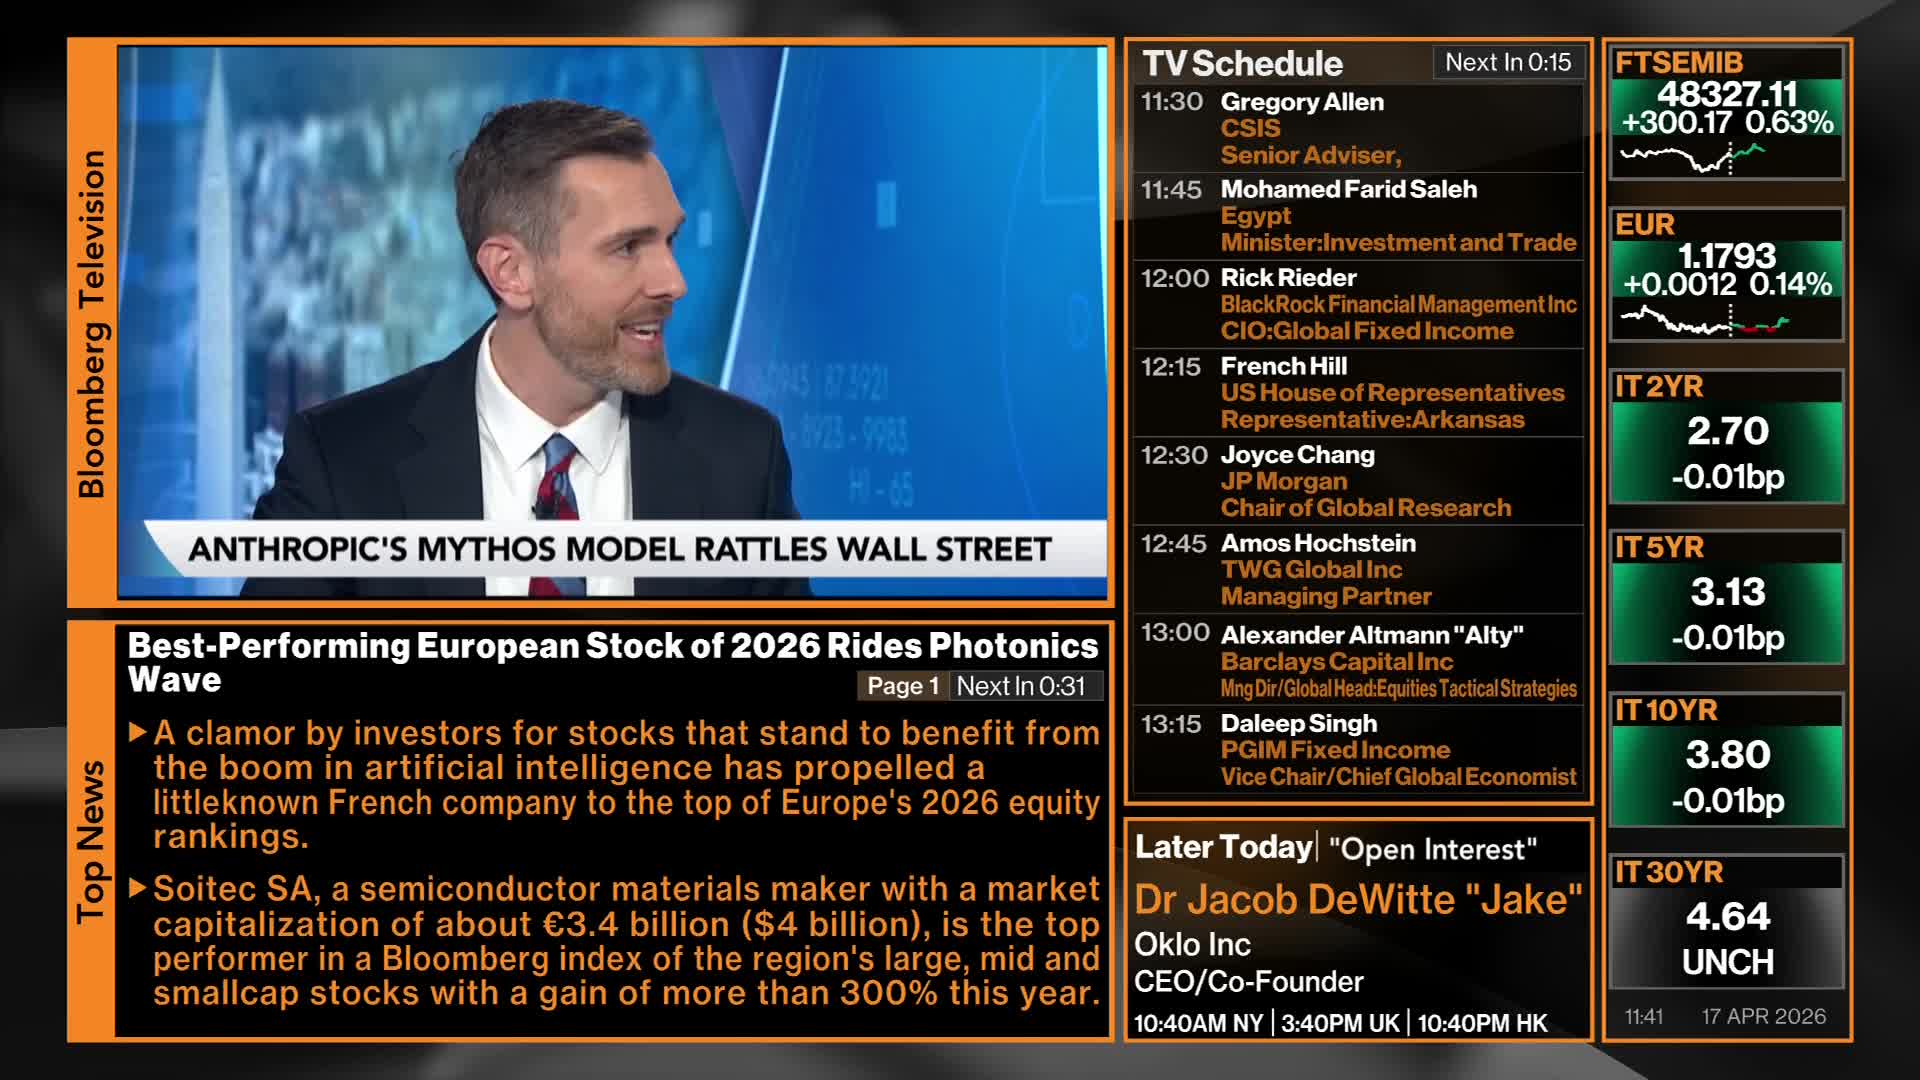Click the 17 APR 2026 date display
Screen dimensions: 1920x1080
pos(1763,1016)
